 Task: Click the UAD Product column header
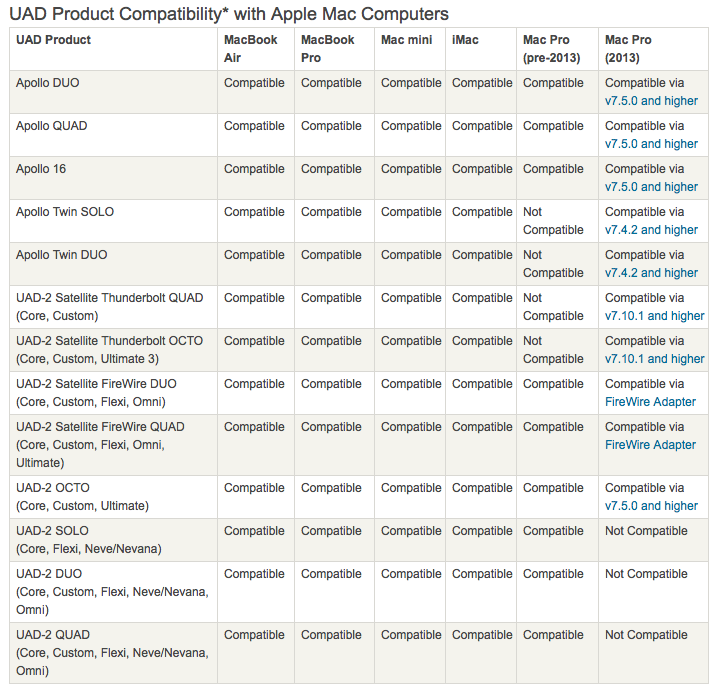(53, 40)
